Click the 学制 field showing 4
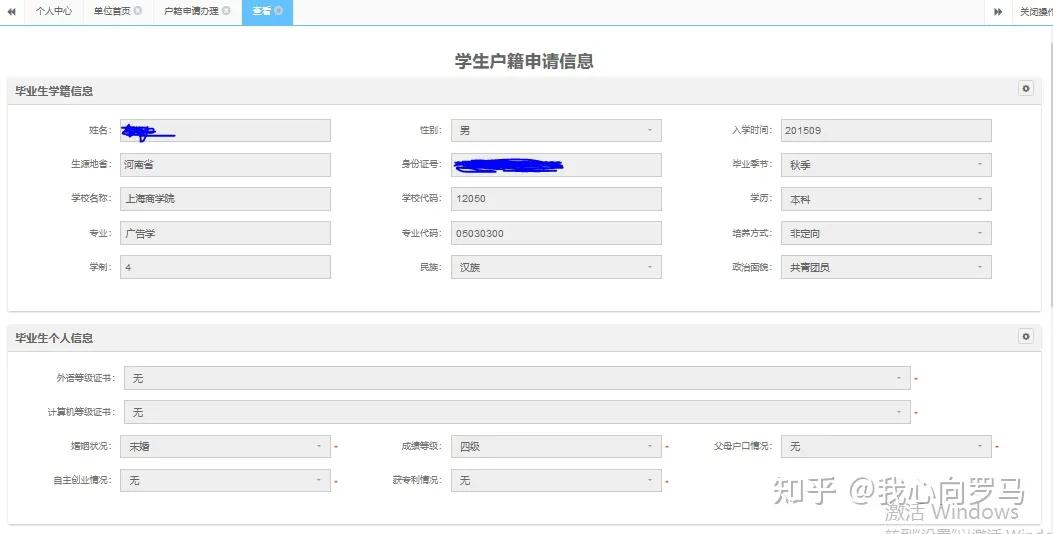Screen dimensions: 1053x534 (x=226, y=267)
